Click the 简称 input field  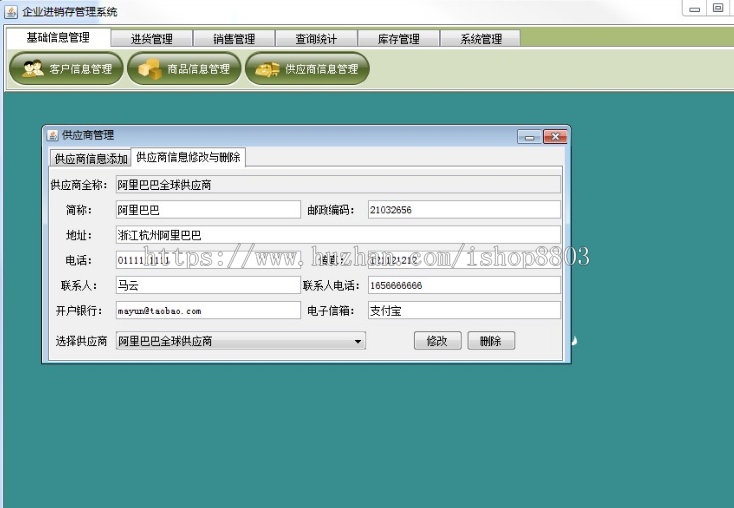pos(208,209)
